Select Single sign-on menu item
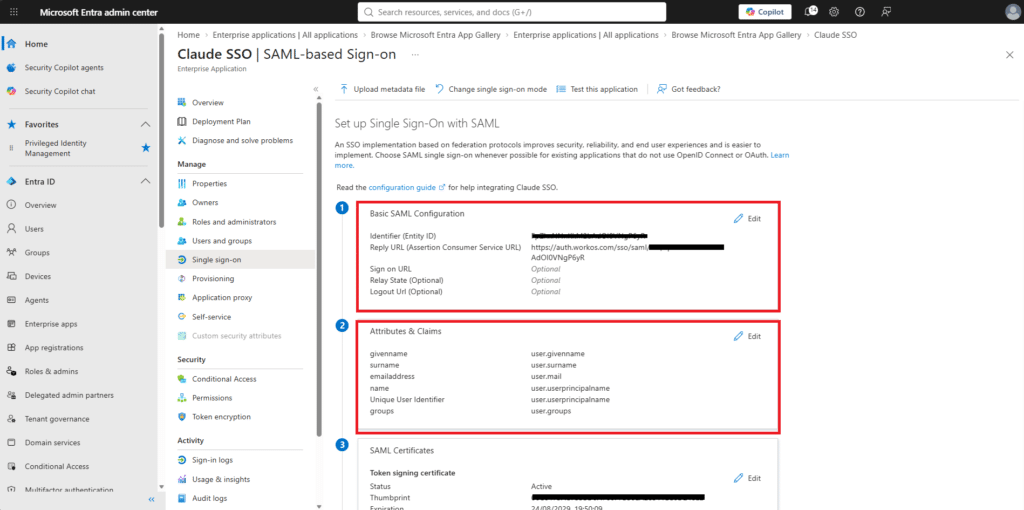This screenshot has height=510, width=1024. pyautogui.click(x=240, y=260)
